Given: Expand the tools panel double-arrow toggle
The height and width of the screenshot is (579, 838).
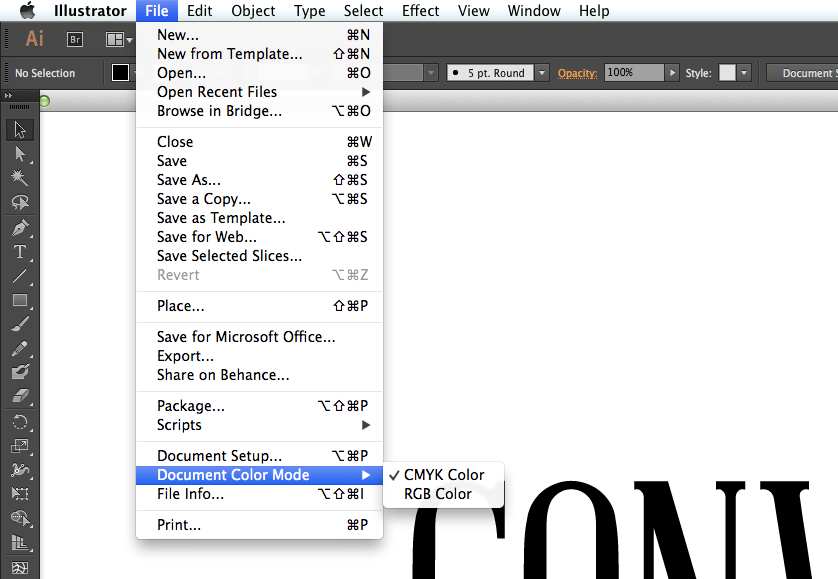Looking at the screenshot, I should coord(9,96).
